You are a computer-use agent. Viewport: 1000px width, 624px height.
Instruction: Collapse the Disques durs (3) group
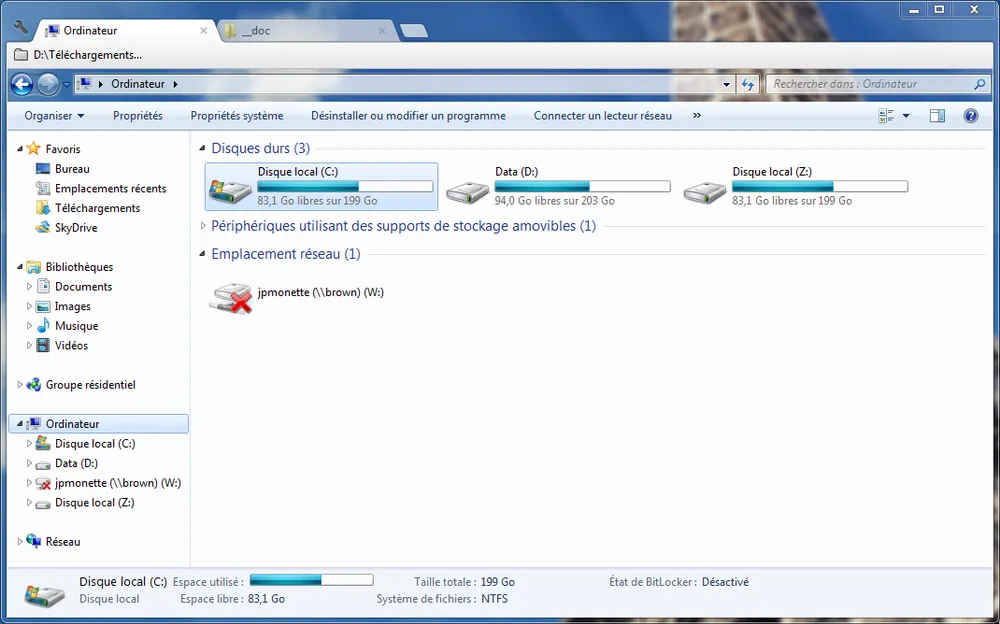[202, 148]
